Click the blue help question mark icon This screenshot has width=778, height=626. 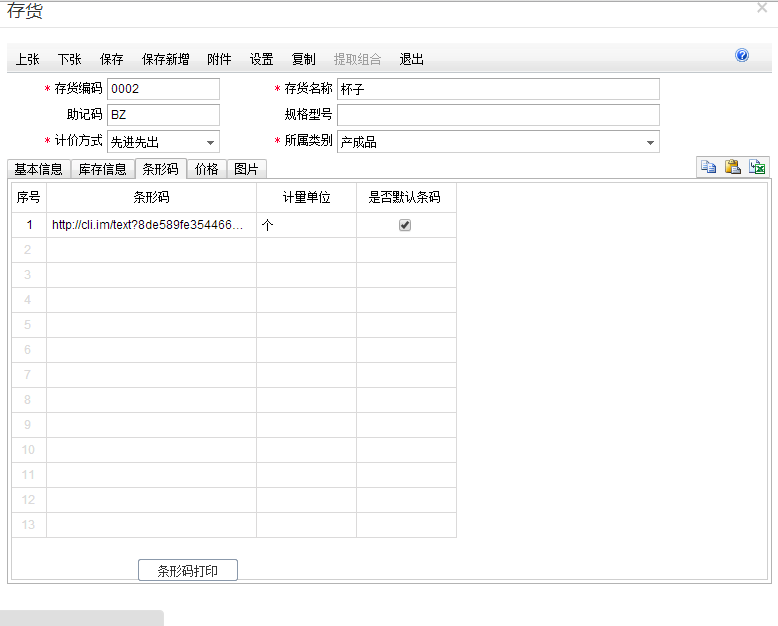click(742, 56)
